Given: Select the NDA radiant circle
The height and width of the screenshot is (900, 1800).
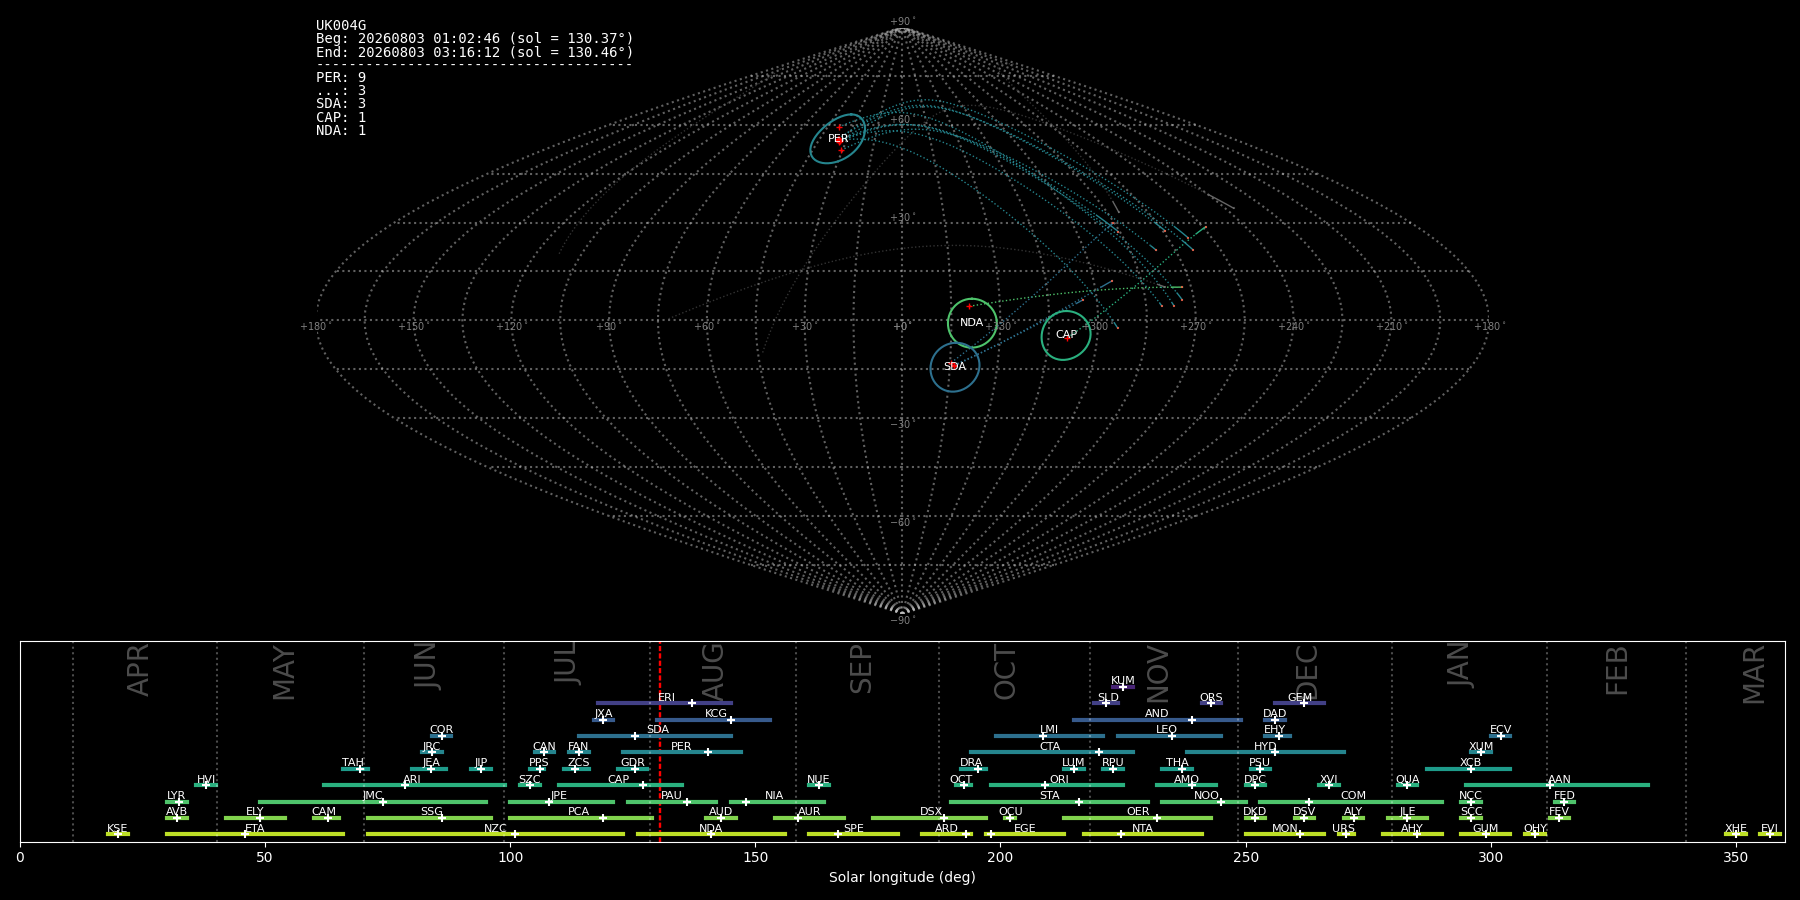Looking at the screenshot, I should point(972,323).
